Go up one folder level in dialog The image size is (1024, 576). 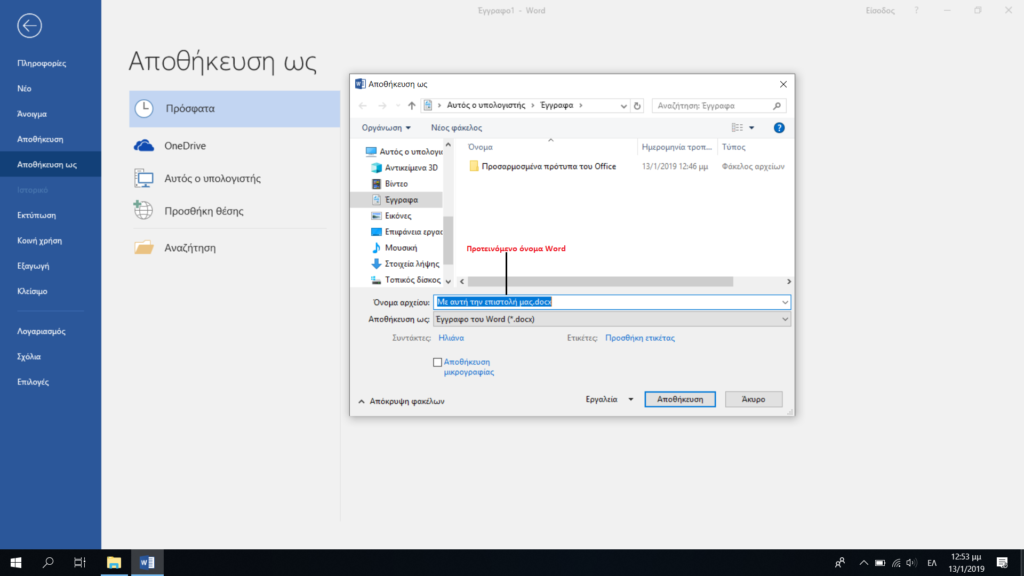pos(411,106)
